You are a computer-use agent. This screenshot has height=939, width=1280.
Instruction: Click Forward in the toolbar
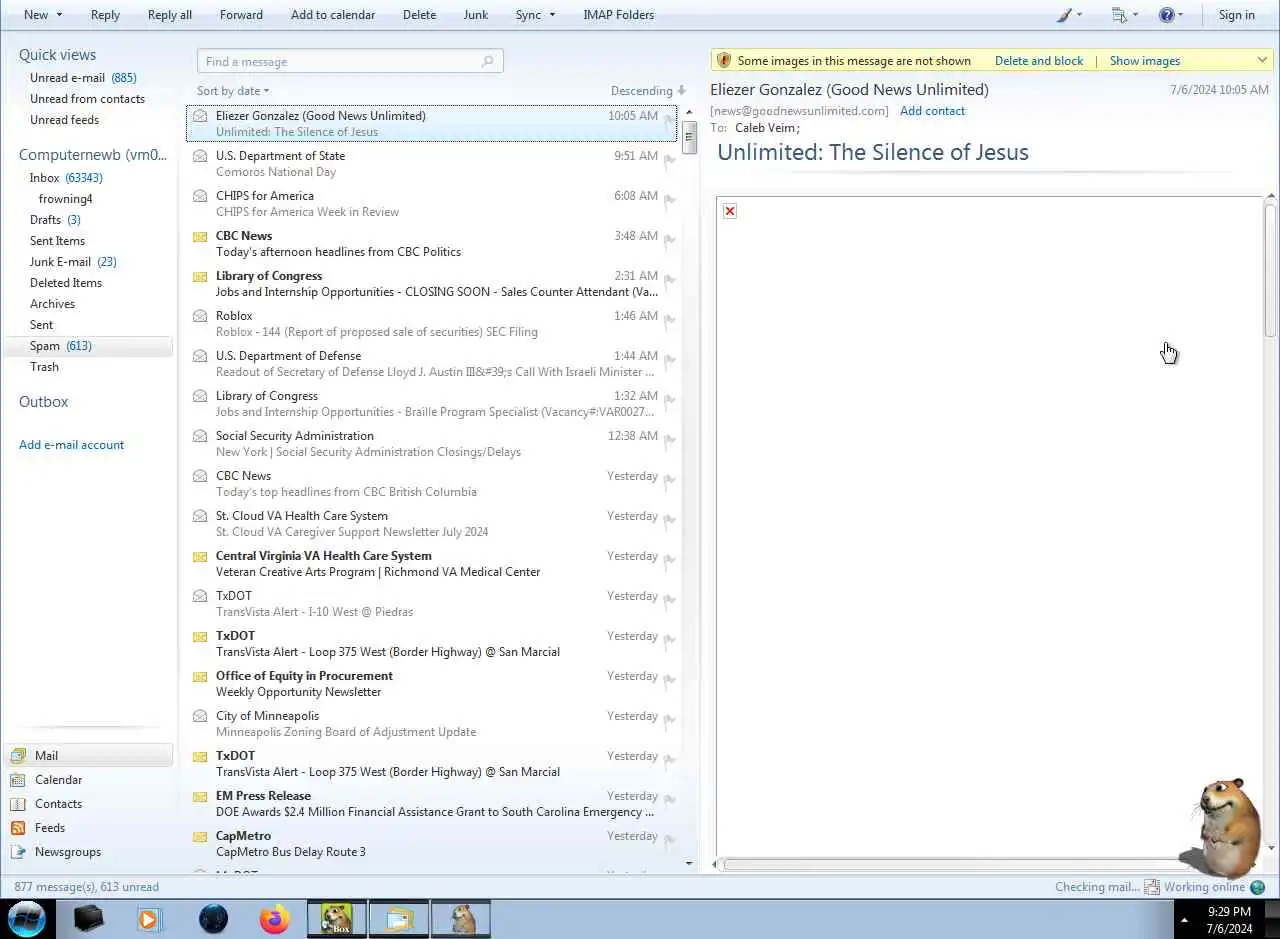coord(241,15)
